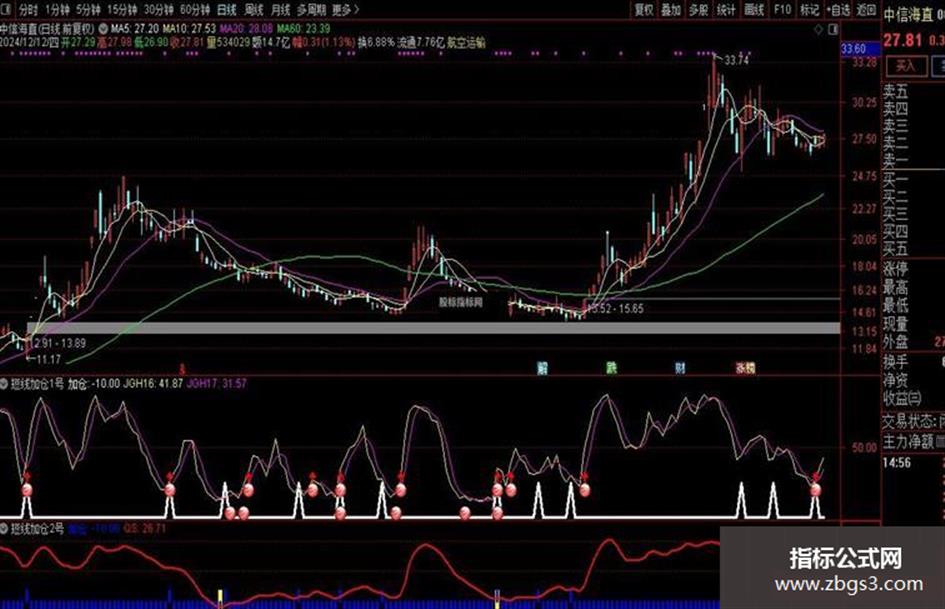Viewport: 945px width, 609px height.
Task: Select the 60分钟 period tab
Action: tap(195, 10)
